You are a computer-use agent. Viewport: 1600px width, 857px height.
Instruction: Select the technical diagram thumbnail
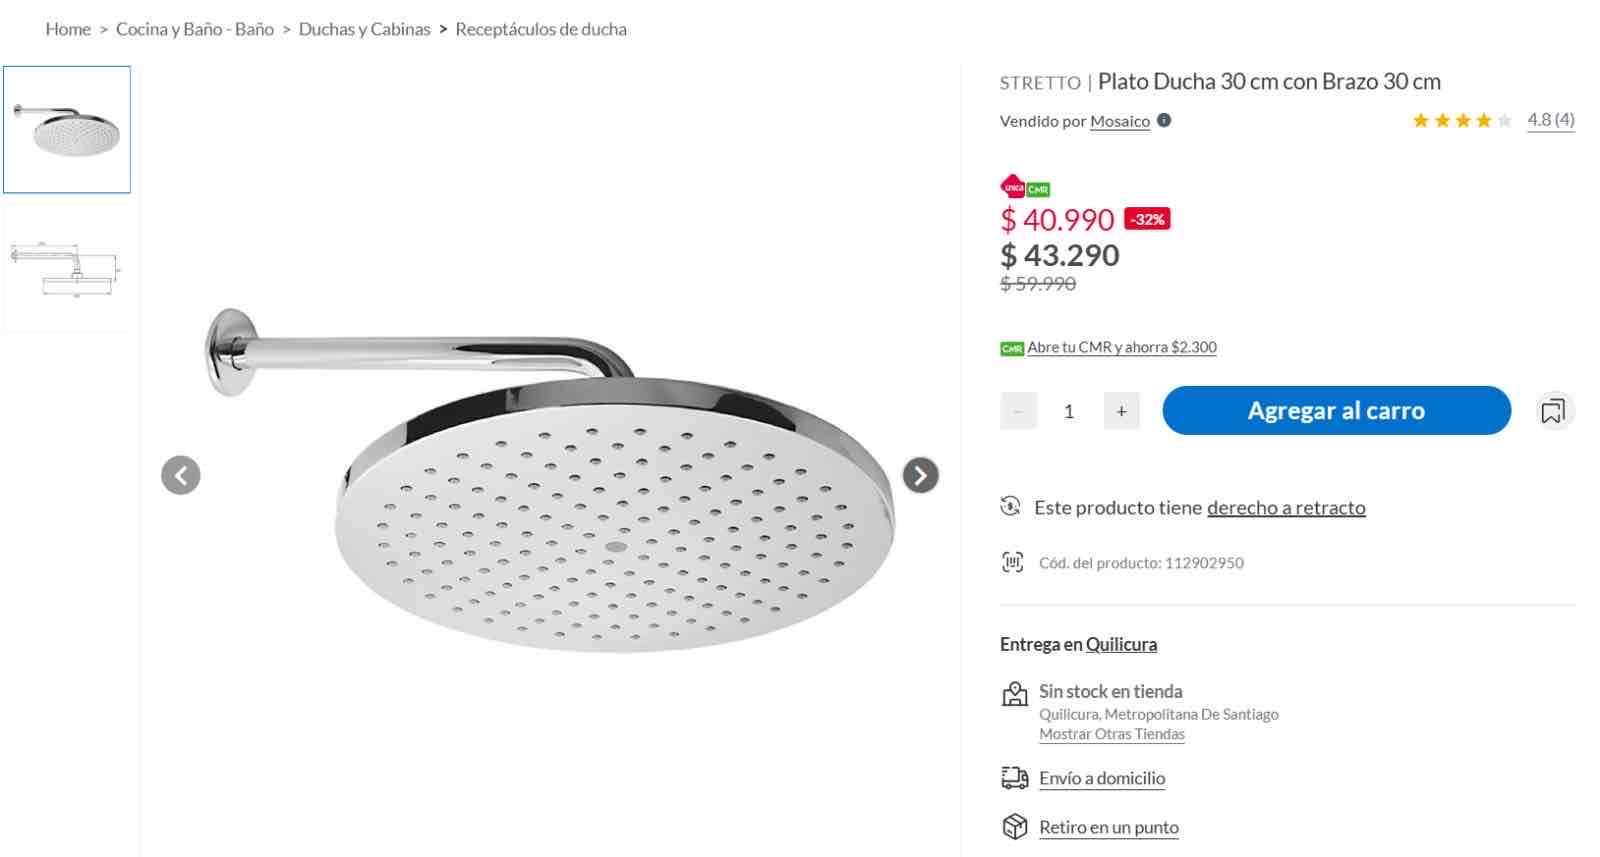pyautogui.click(x=67, y=268)
